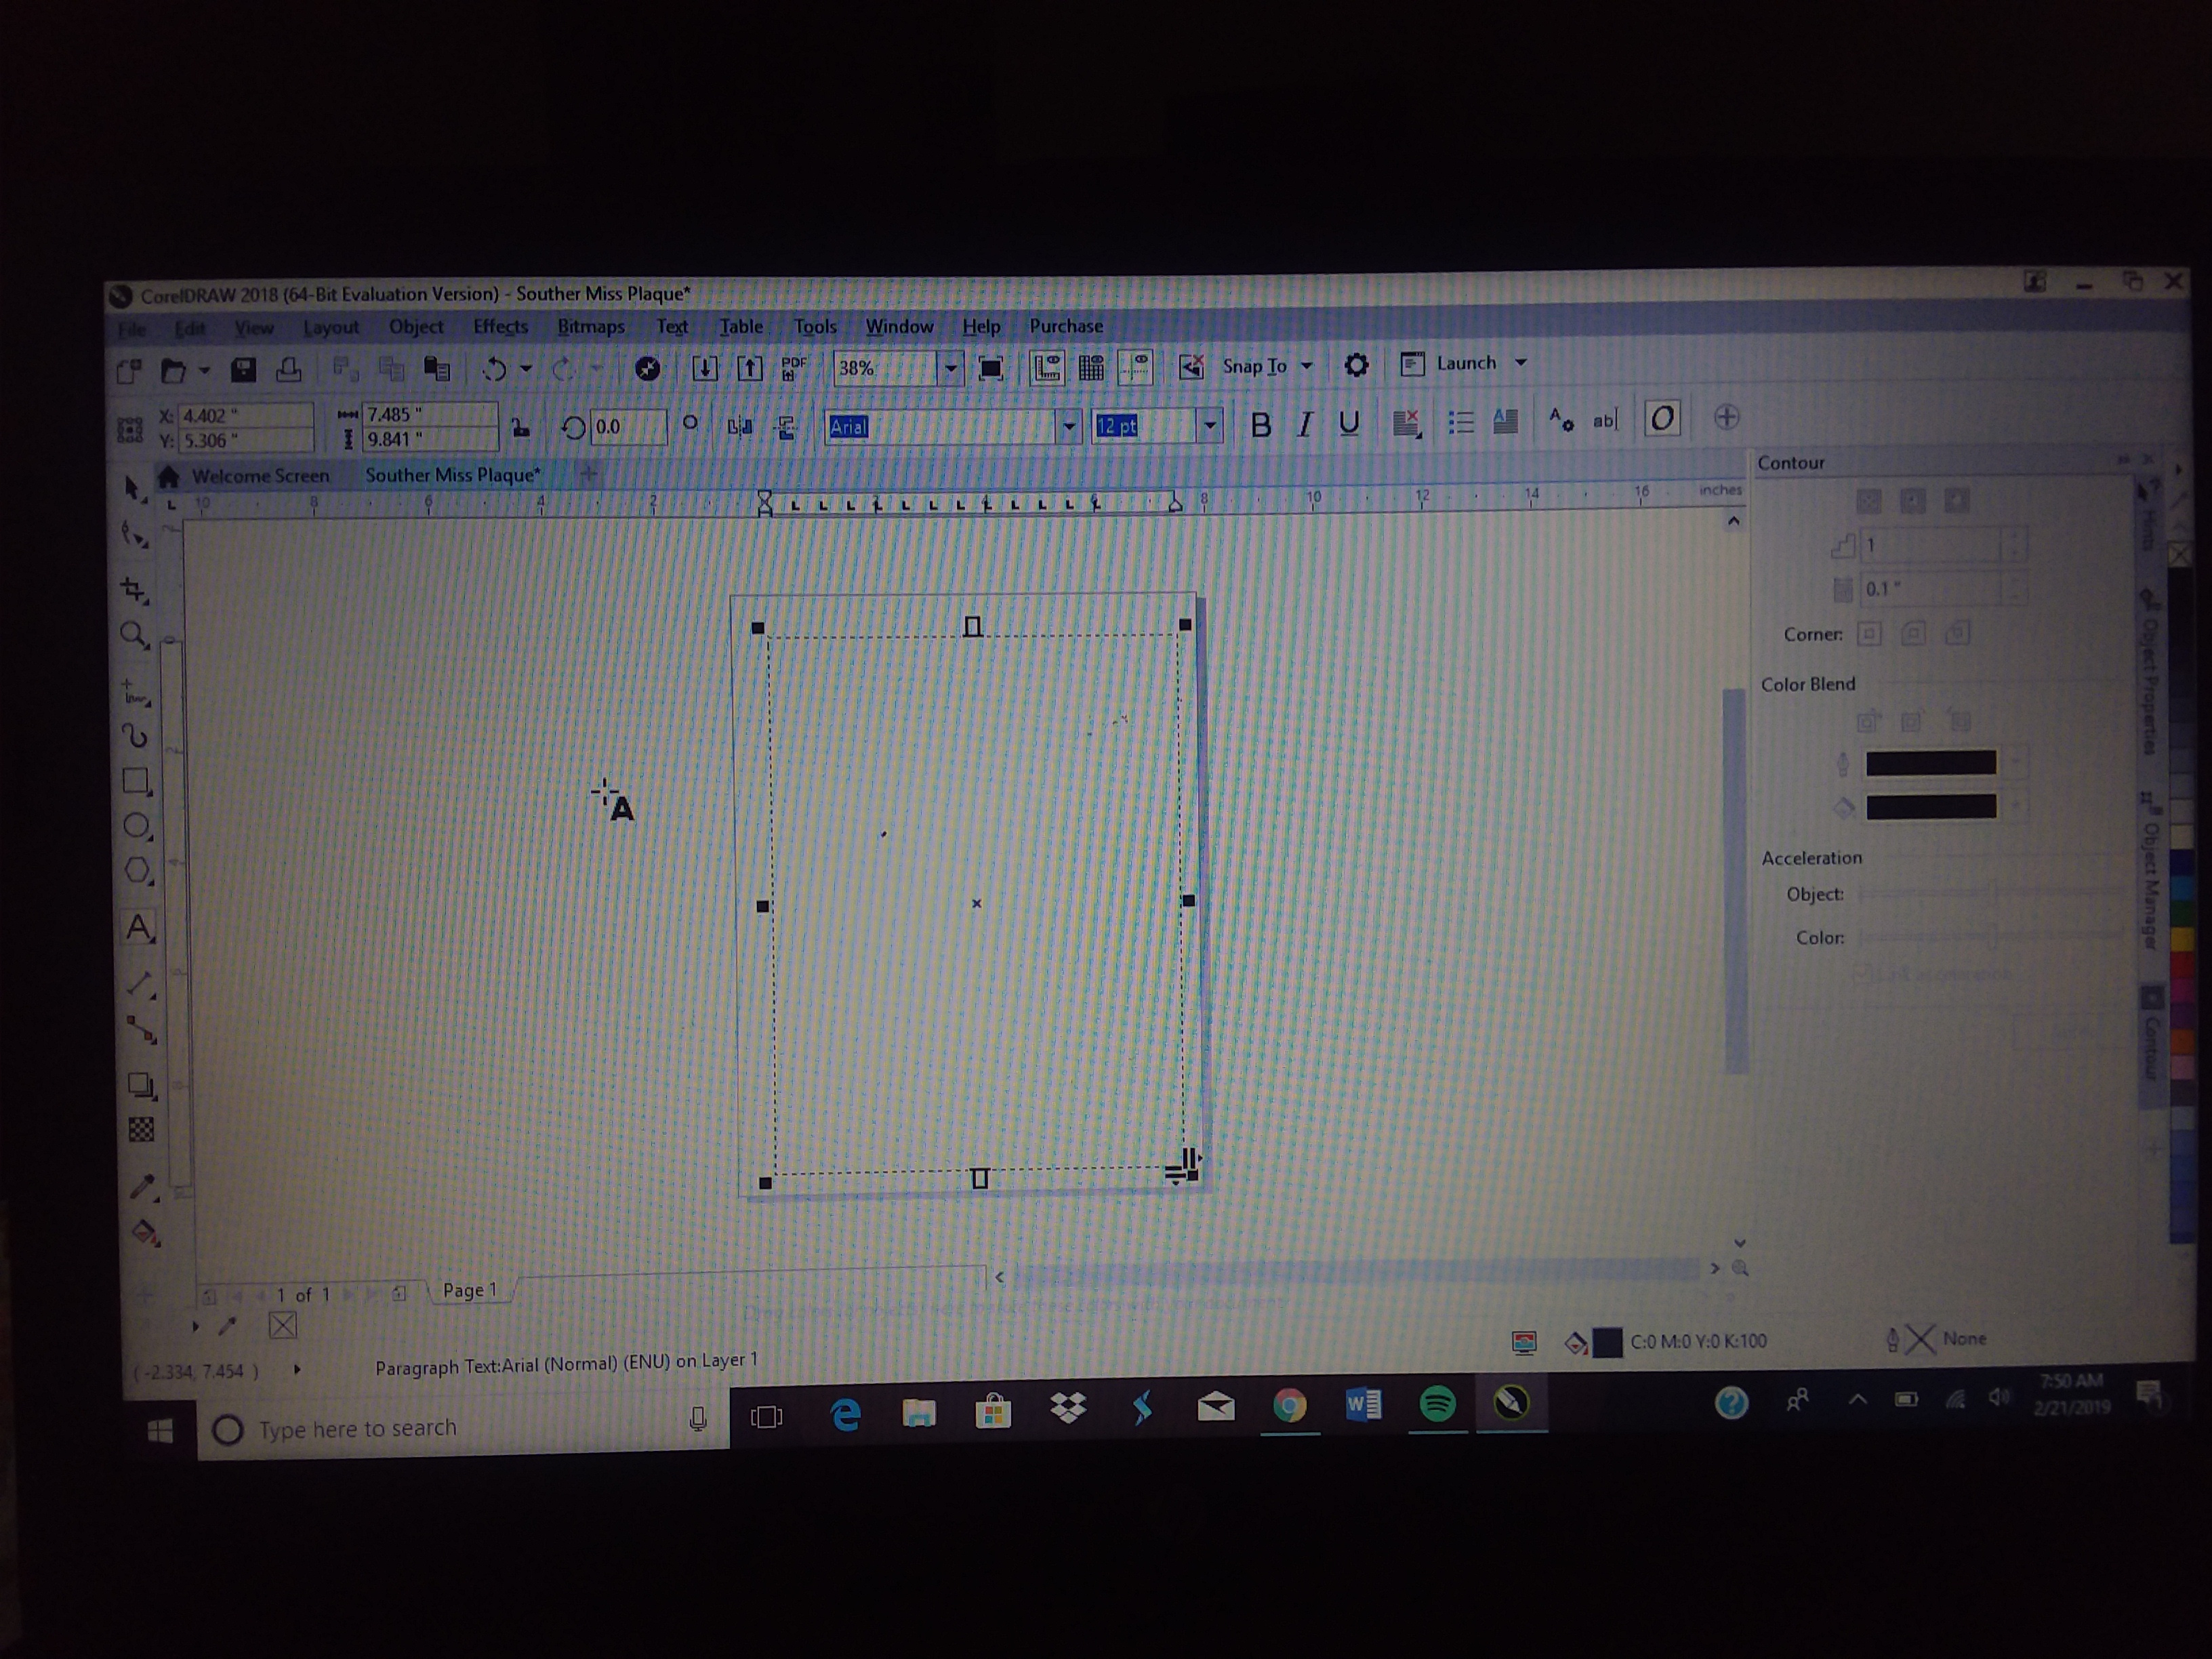Open the zoom level dropdown
This screenshot has width=2212, height=1659.
(951, 369)
